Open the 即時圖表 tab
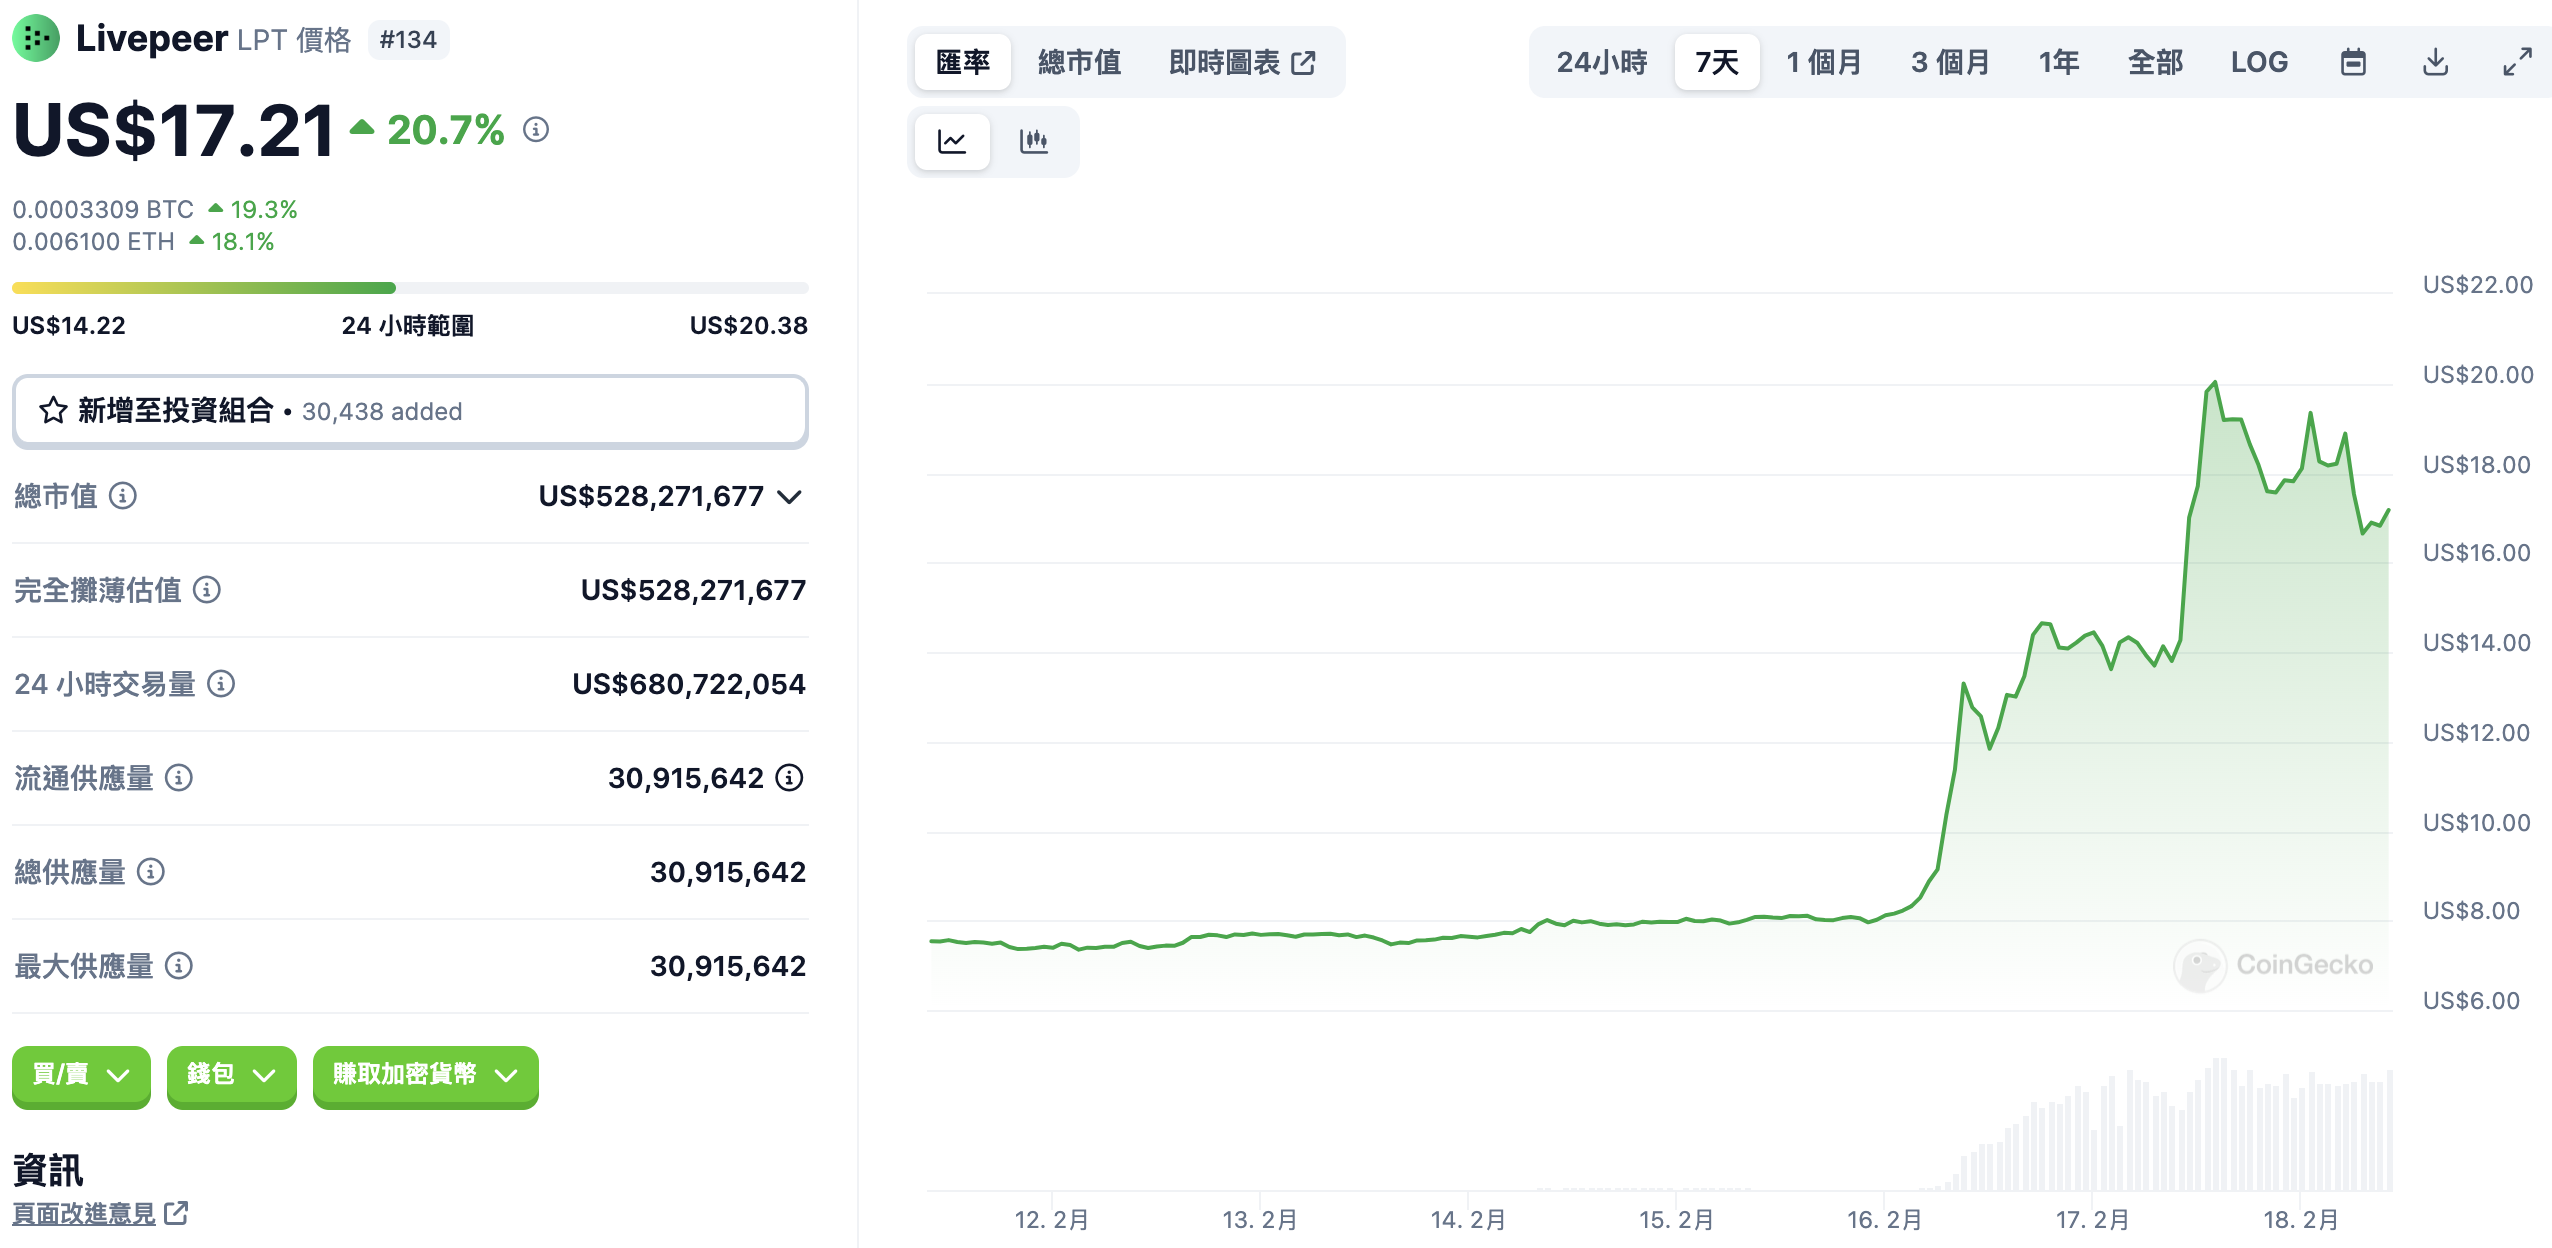Viewport: 2552px width, 1248px height. point(1241,63)
